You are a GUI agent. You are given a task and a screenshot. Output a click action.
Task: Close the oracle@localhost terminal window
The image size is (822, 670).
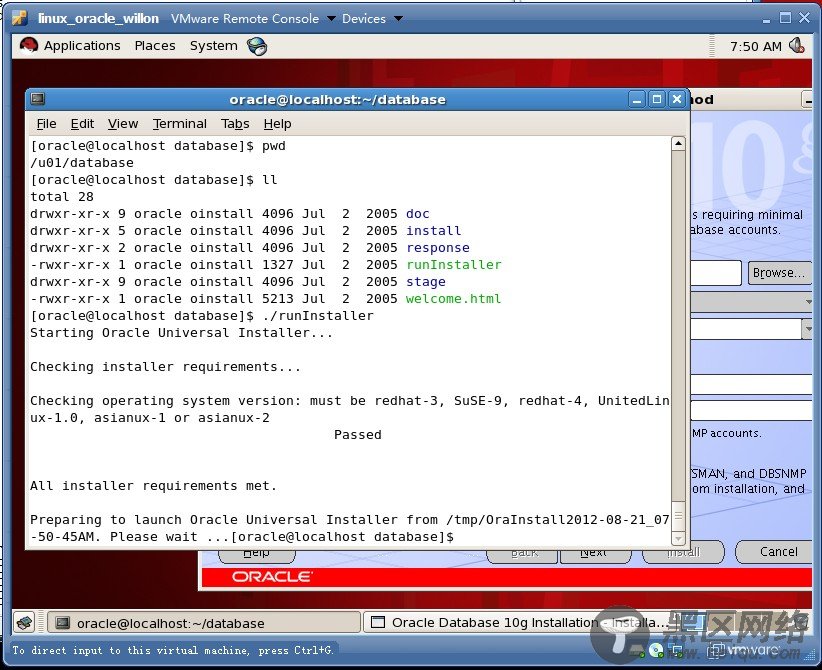pos(677,99)
